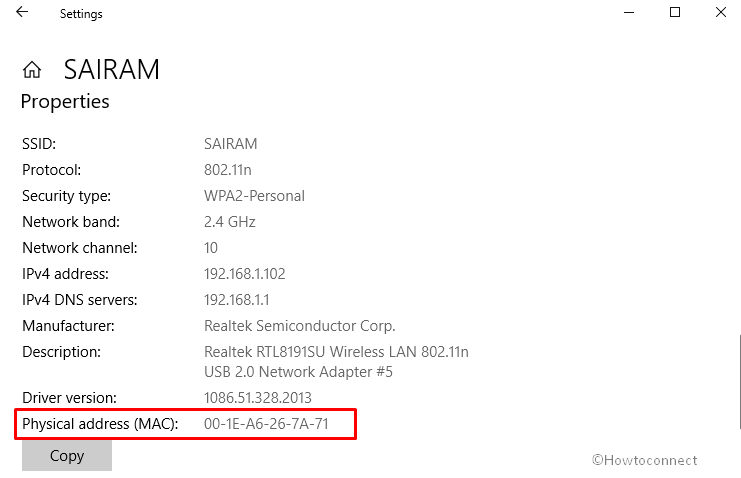Click the Realtek Semiconductor Corp. manufacturer text
741x478 pixels.
300,326
